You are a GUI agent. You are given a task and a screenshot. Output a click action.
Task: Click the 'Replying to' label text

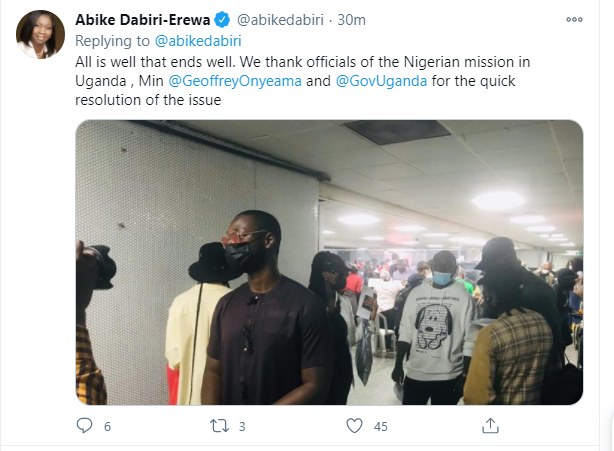(x=112, y=40)
